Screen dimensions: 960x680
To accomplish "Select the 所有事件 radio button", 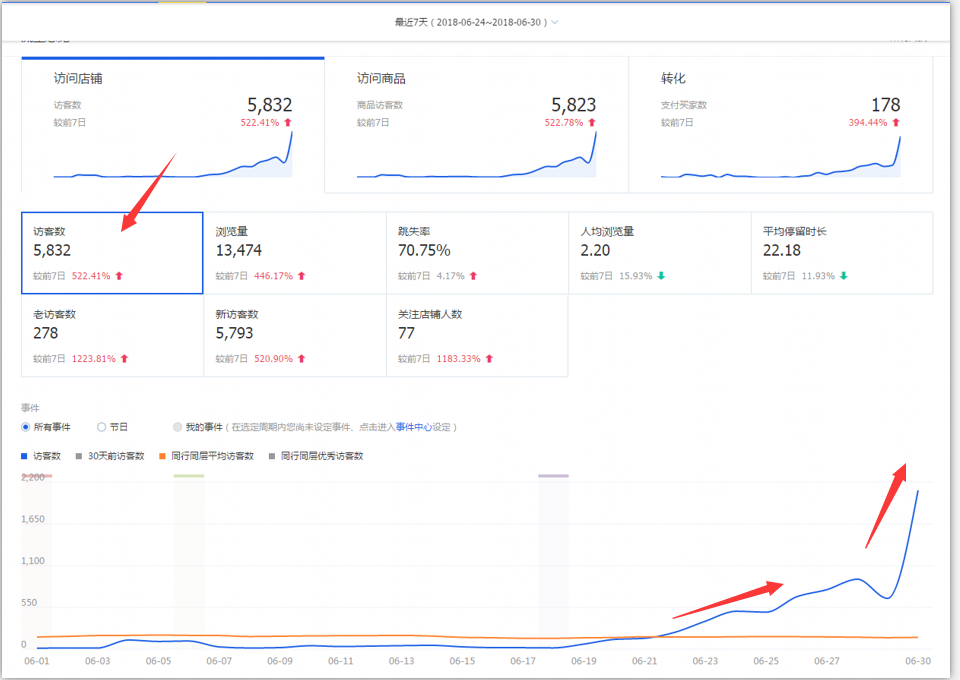I will point(26,427).
